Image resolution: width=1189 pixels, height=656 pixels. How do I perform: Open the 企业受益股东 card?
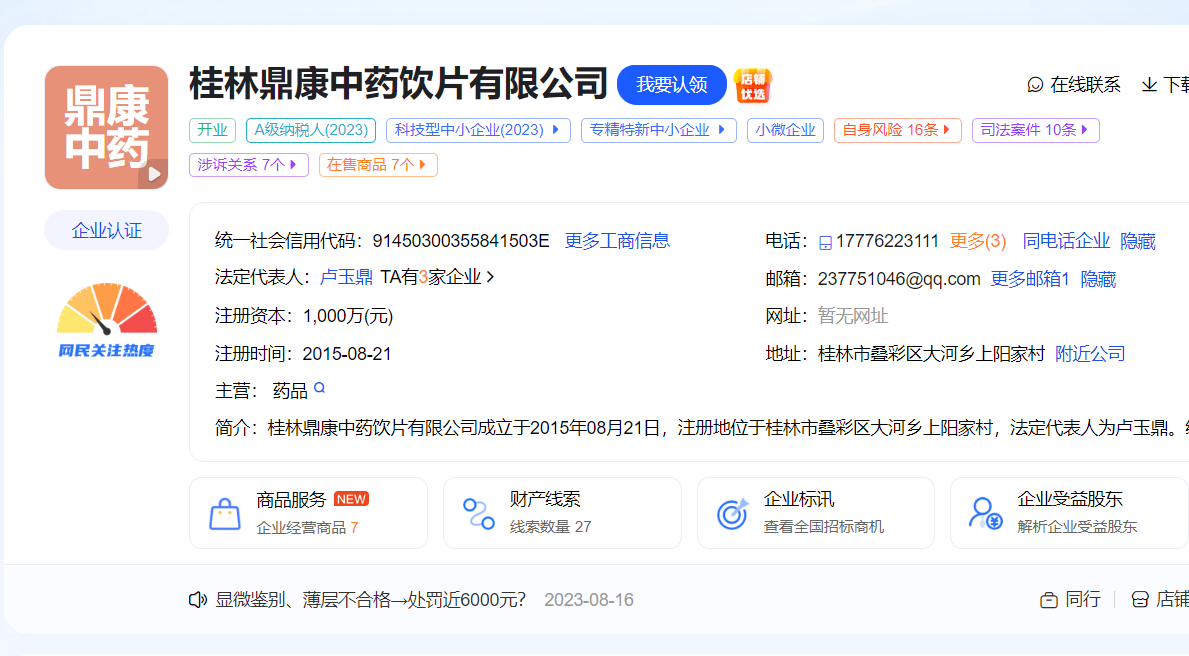pyautogui.click(x=1069, y=513)
